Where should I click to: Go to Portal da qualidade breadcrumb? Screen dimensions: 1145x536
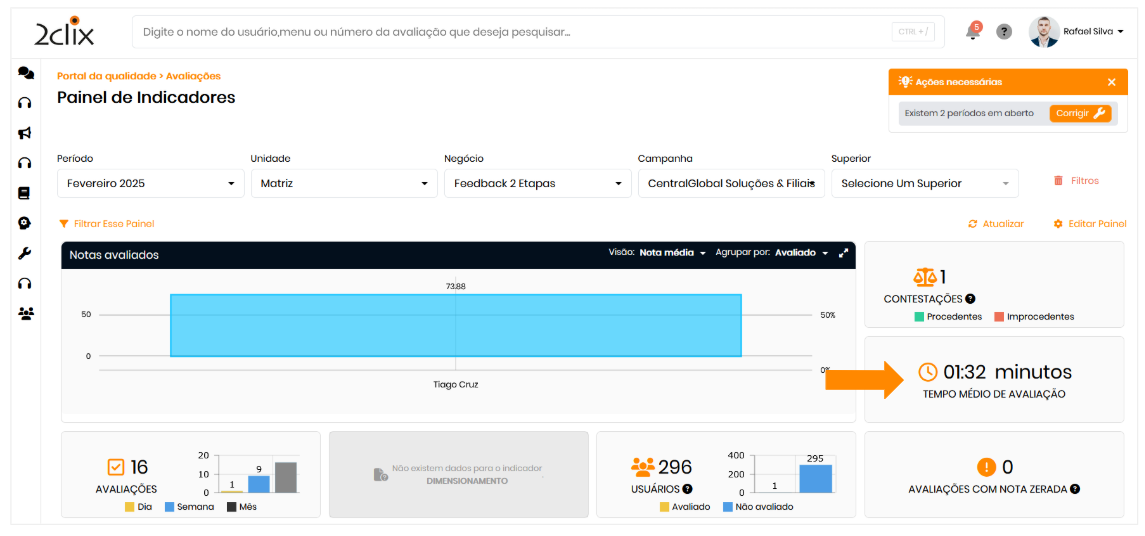coord(106,76)
